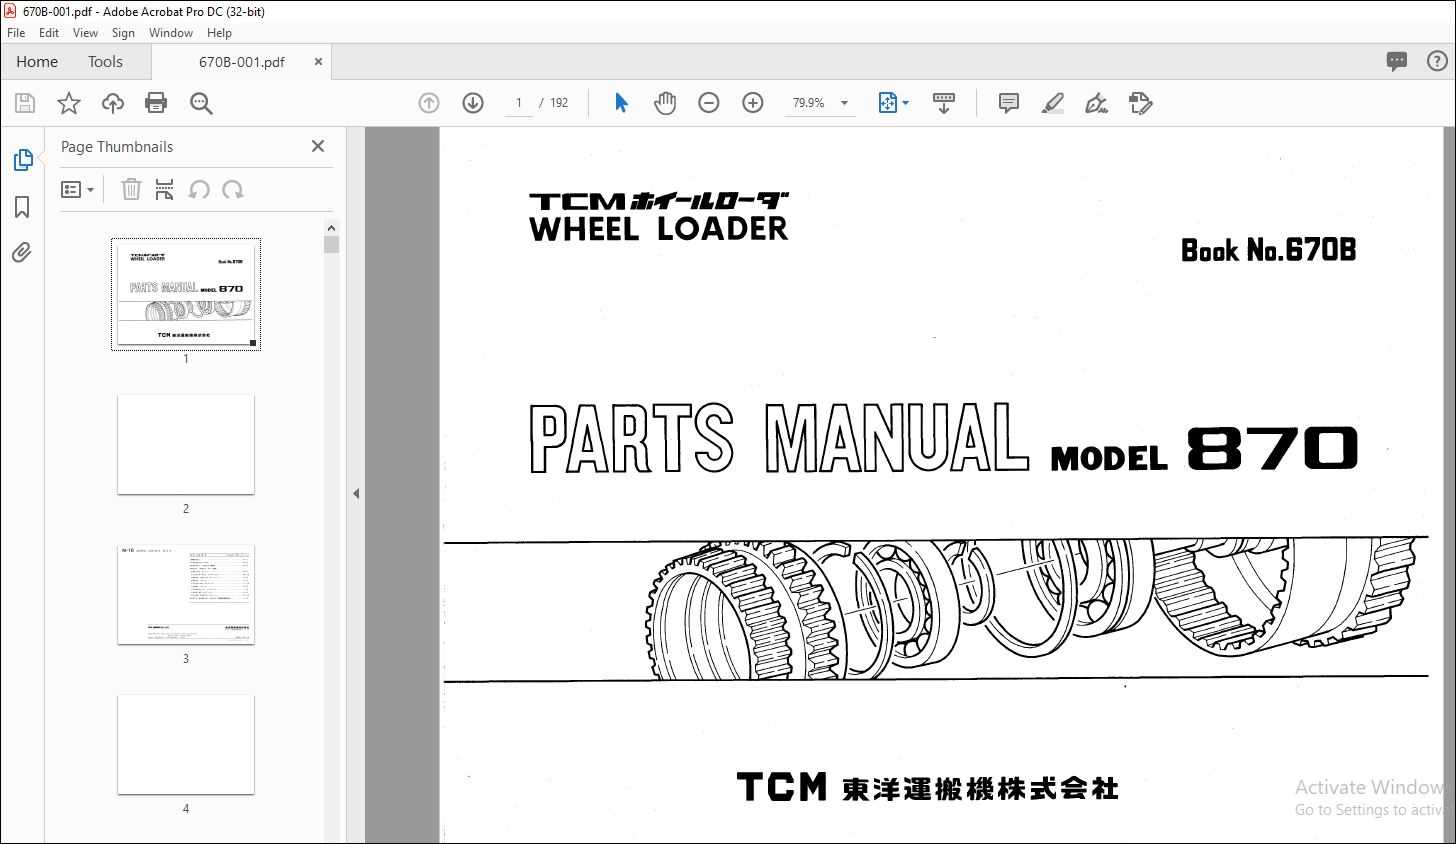1456x844 pixels.
Task: Open the Window menu
Action: (x=171, y=33)
